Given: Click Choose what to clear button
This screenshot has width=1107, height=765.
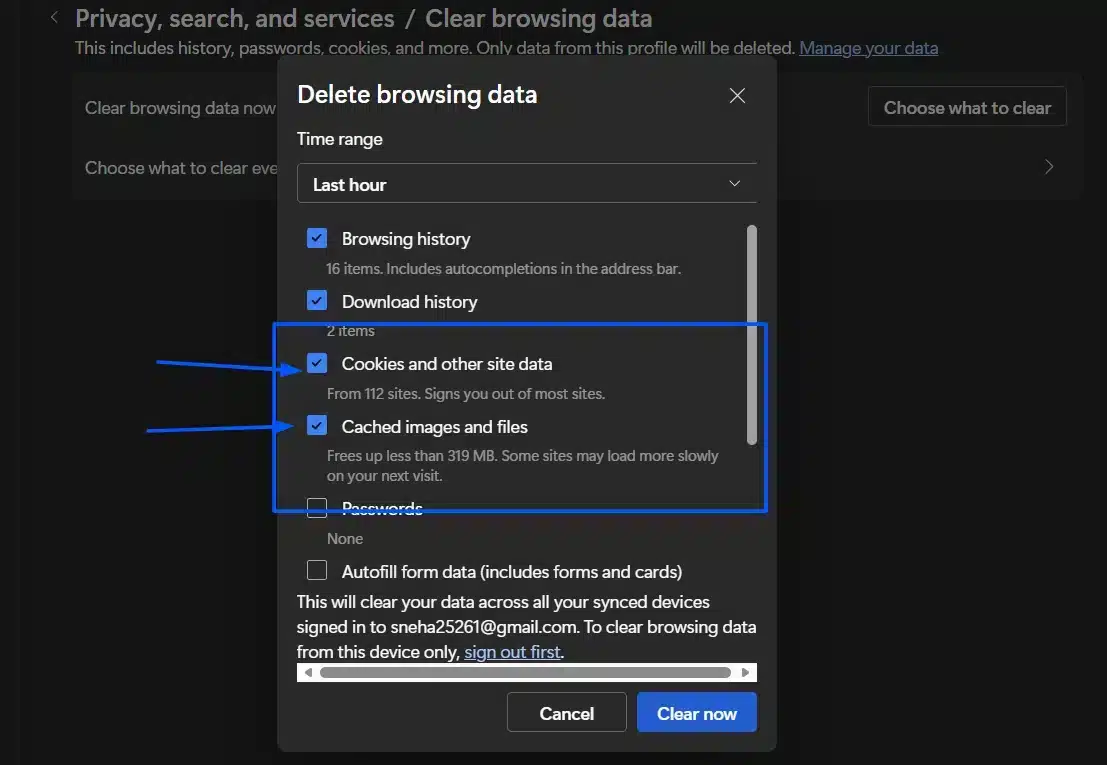Looking at the screenshot, I should [967, 107].
